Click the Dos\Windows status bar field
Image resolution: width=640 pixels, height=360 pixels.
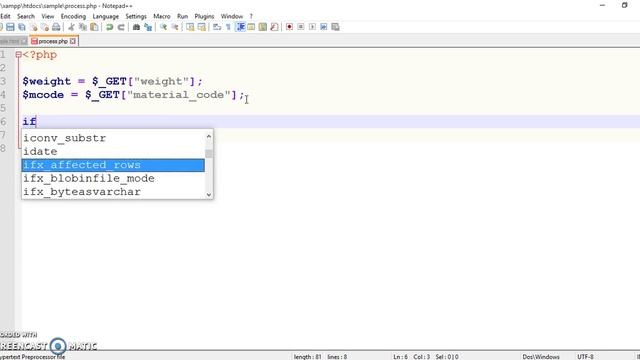click(541, 357)
